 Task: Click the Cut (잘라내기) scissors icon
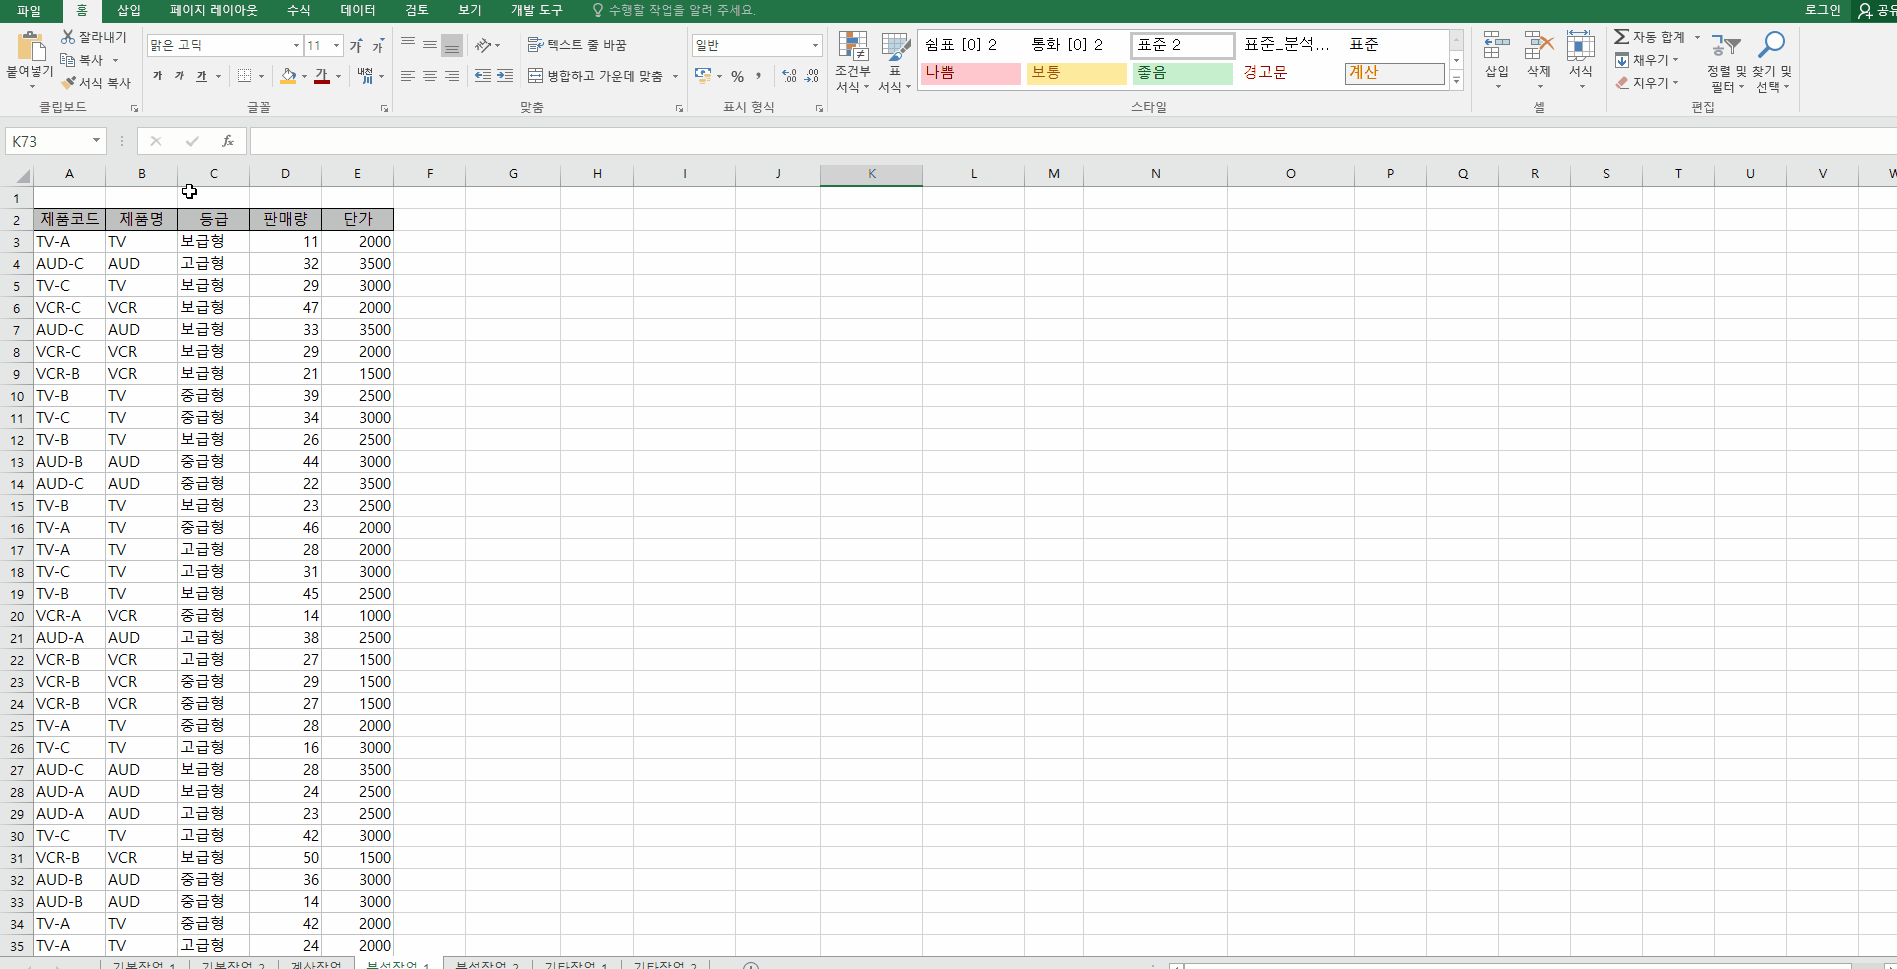pos(68,37)
